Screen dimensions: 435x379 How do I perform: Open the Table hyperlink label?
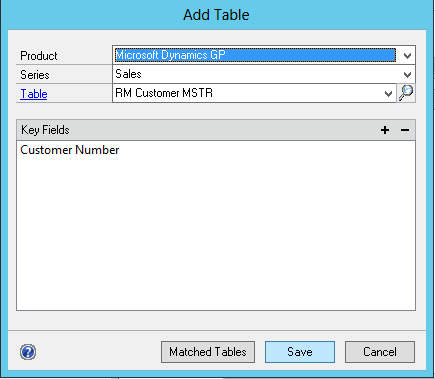[x=34, y=94]
